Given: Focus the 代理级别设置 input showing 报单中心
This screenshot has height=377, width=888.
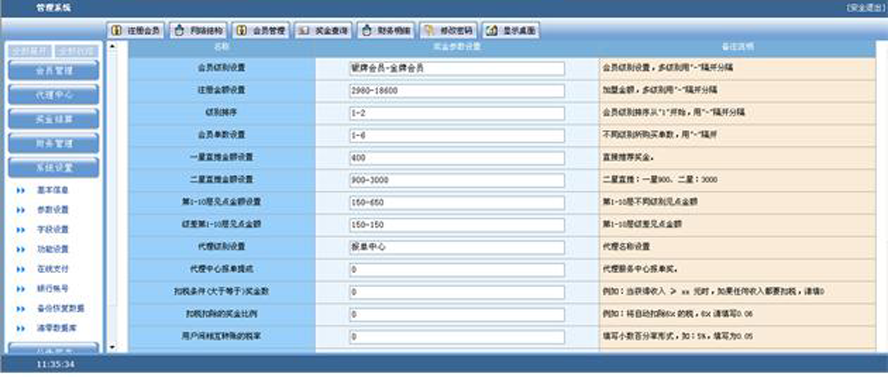Looking at the screenshot, I should pyautogui.click(x=457, y=247).
